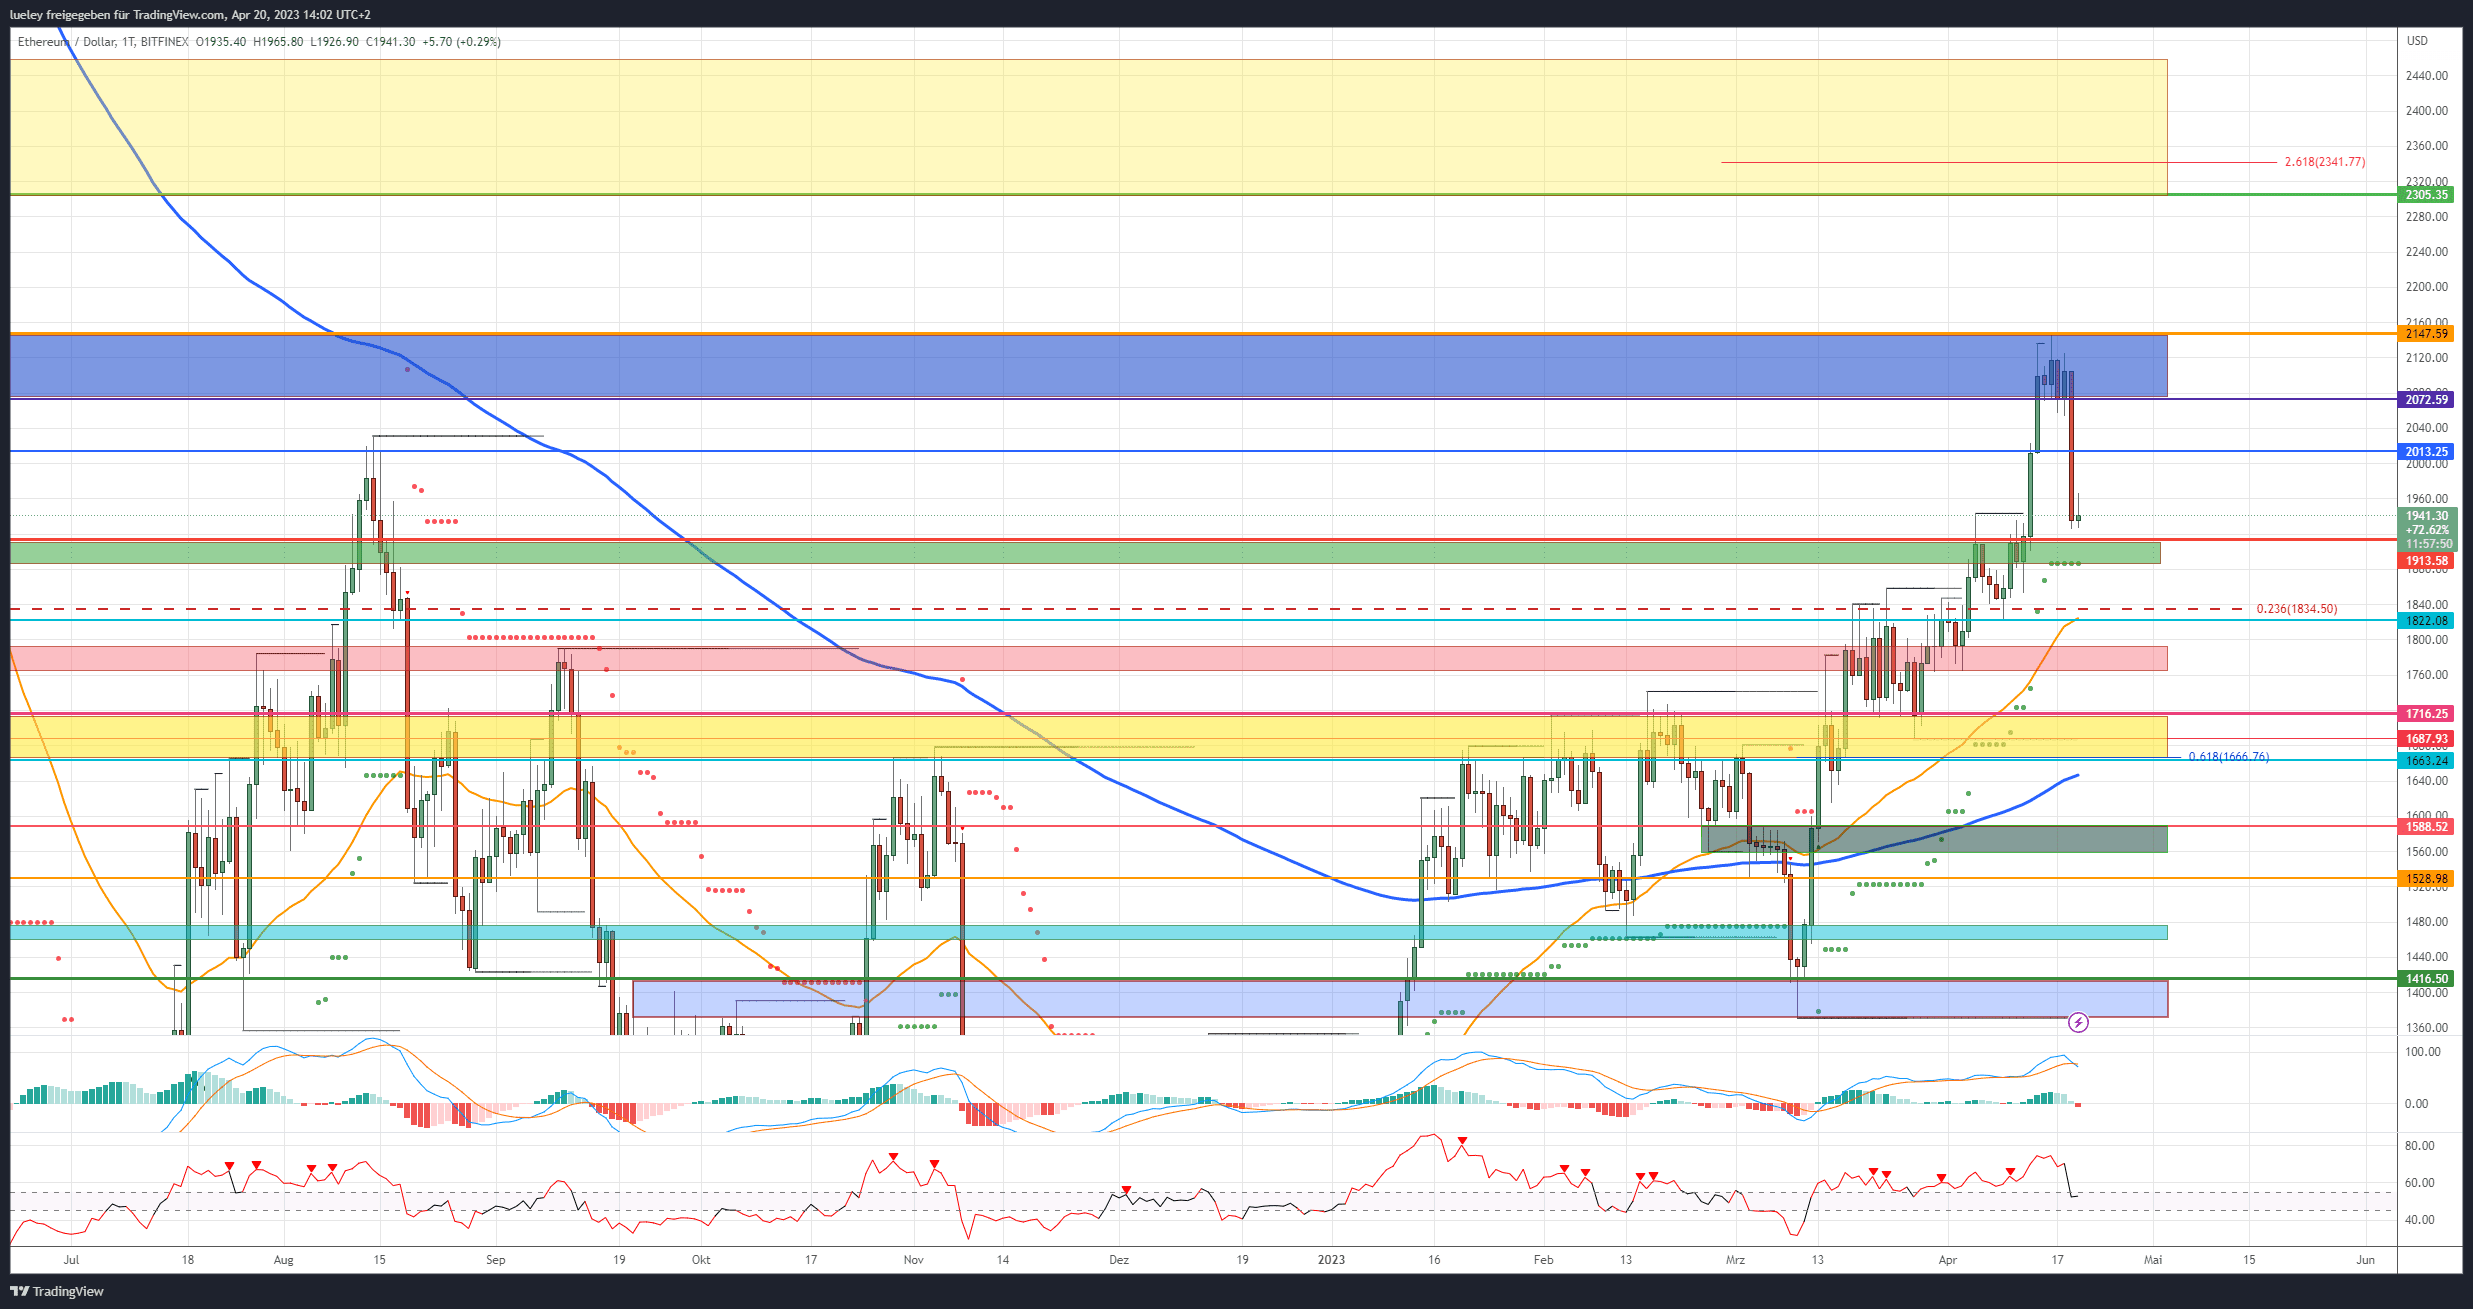Click the Sep label on time axis
Screen dimensions: 2473x1309
click(496, 1260)
